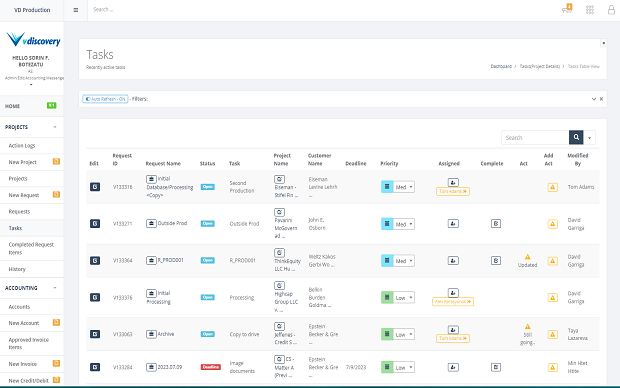This screenshot has width=620, height=388.
Task: Click the table search magnifier button
Action: (576, 137)
